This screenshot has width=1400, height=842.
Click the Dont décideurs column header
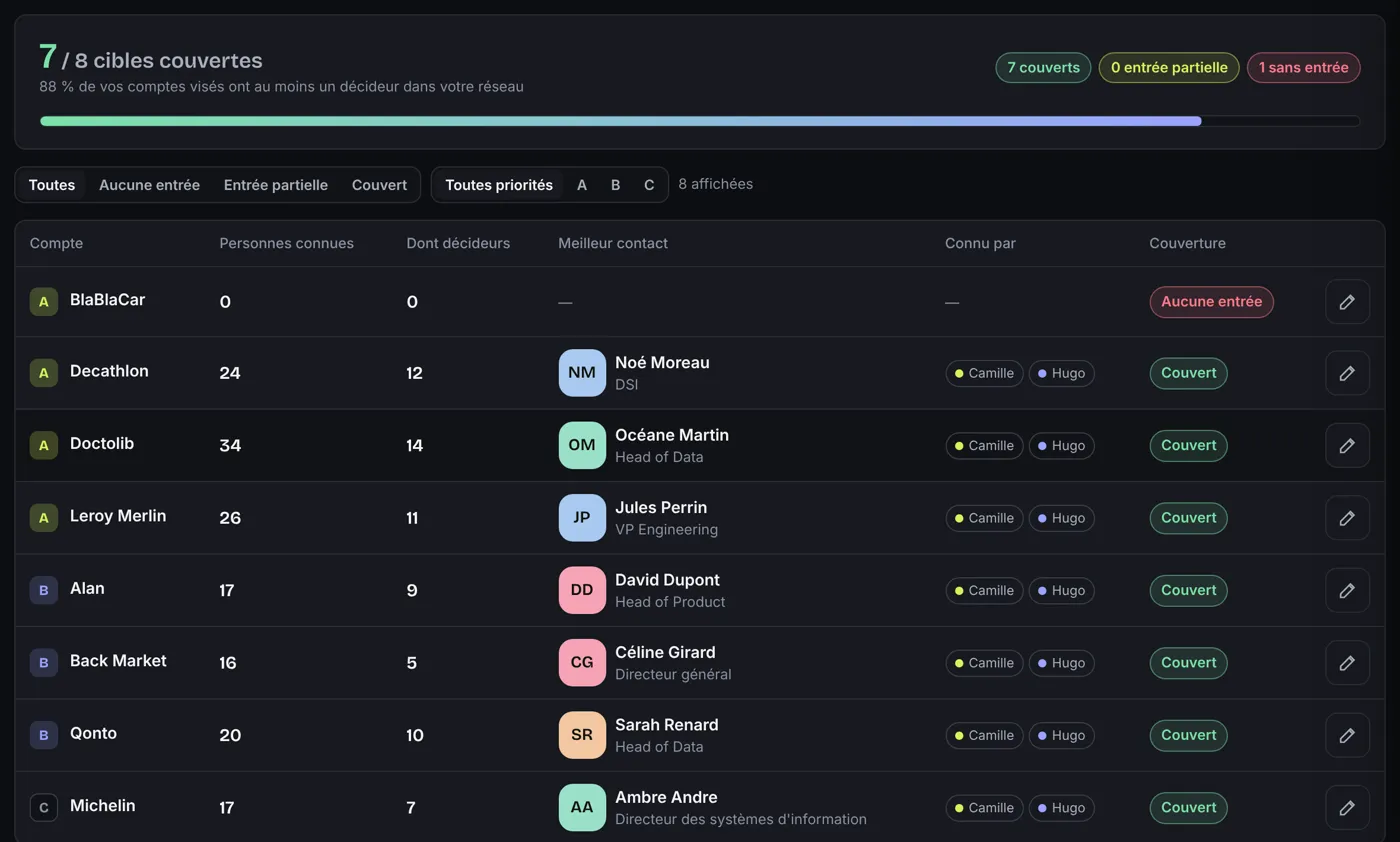pos(458,243)
